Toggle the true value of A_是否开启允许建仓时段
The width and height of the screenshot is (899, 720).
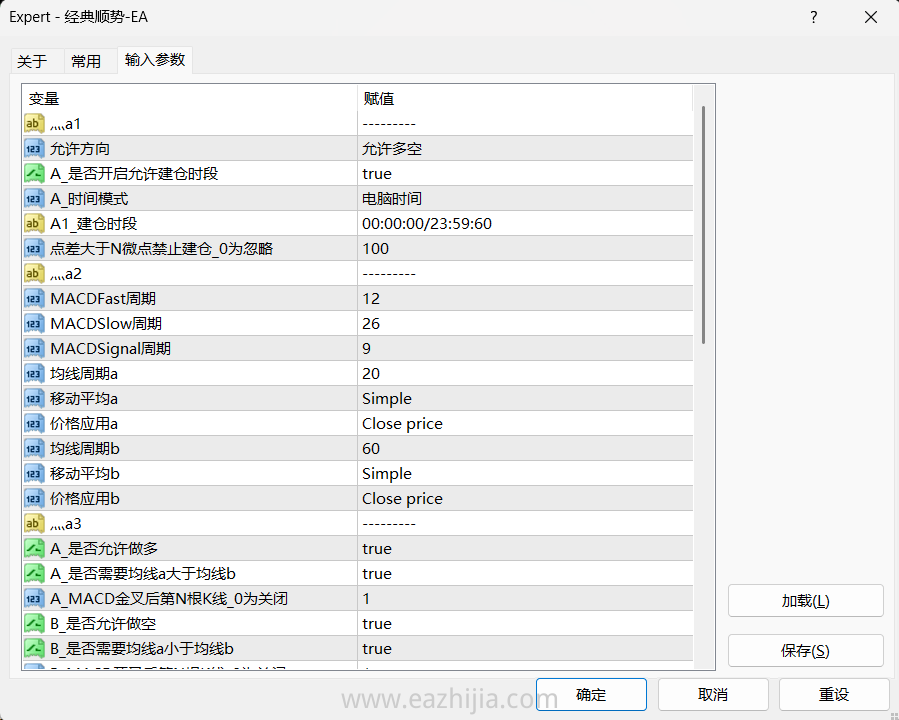tap(525, 173)
